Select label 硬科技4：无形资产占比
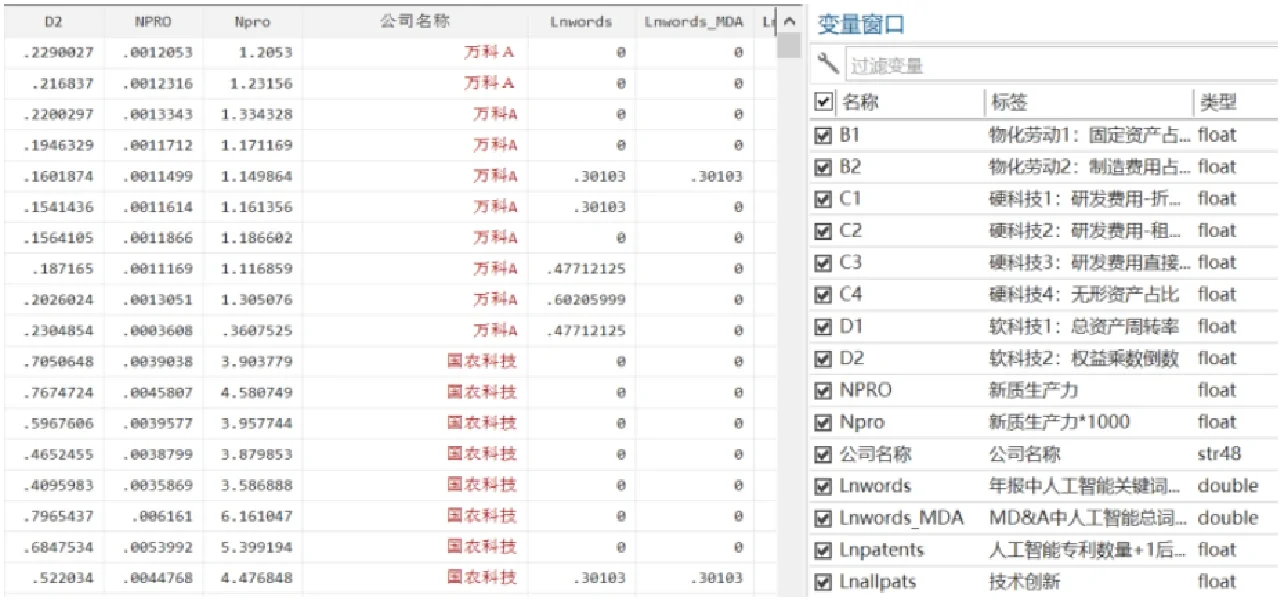The height and width of the screenshot is (600, 1288). [1083, 295]
